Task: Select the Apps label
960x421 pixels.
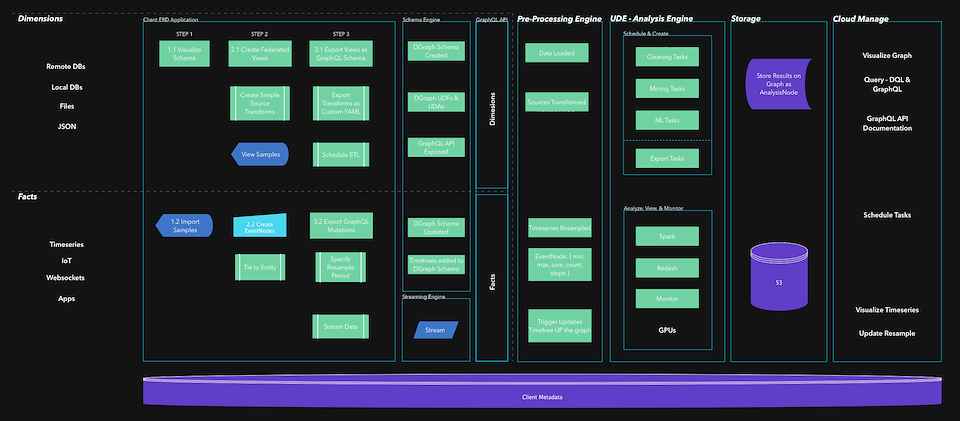Action: 67,299
